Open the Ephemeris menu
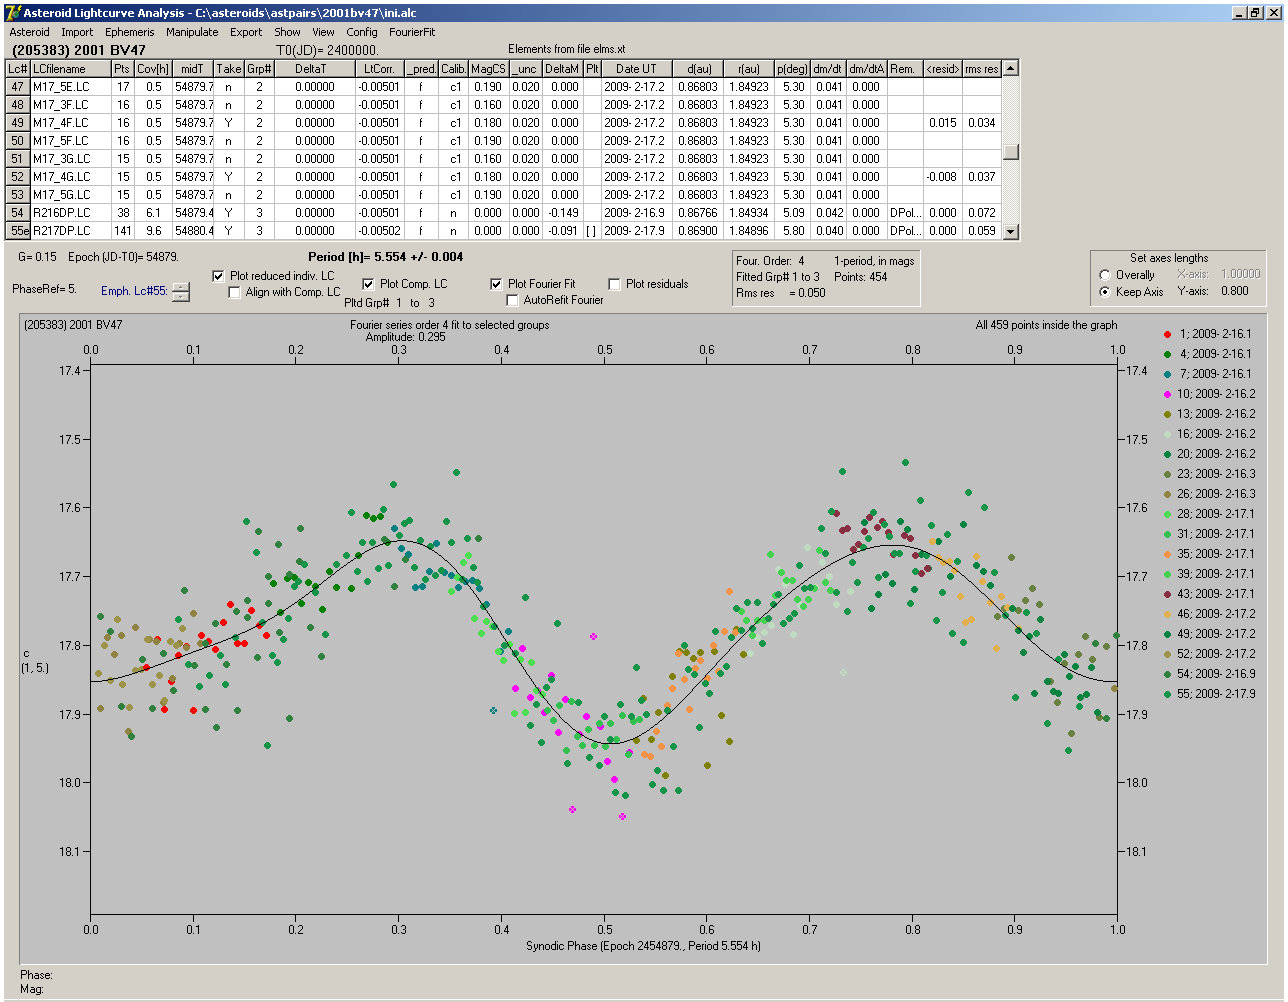Image resolution: width=1288 pixels, height=1002 pixels. [130, 32]
